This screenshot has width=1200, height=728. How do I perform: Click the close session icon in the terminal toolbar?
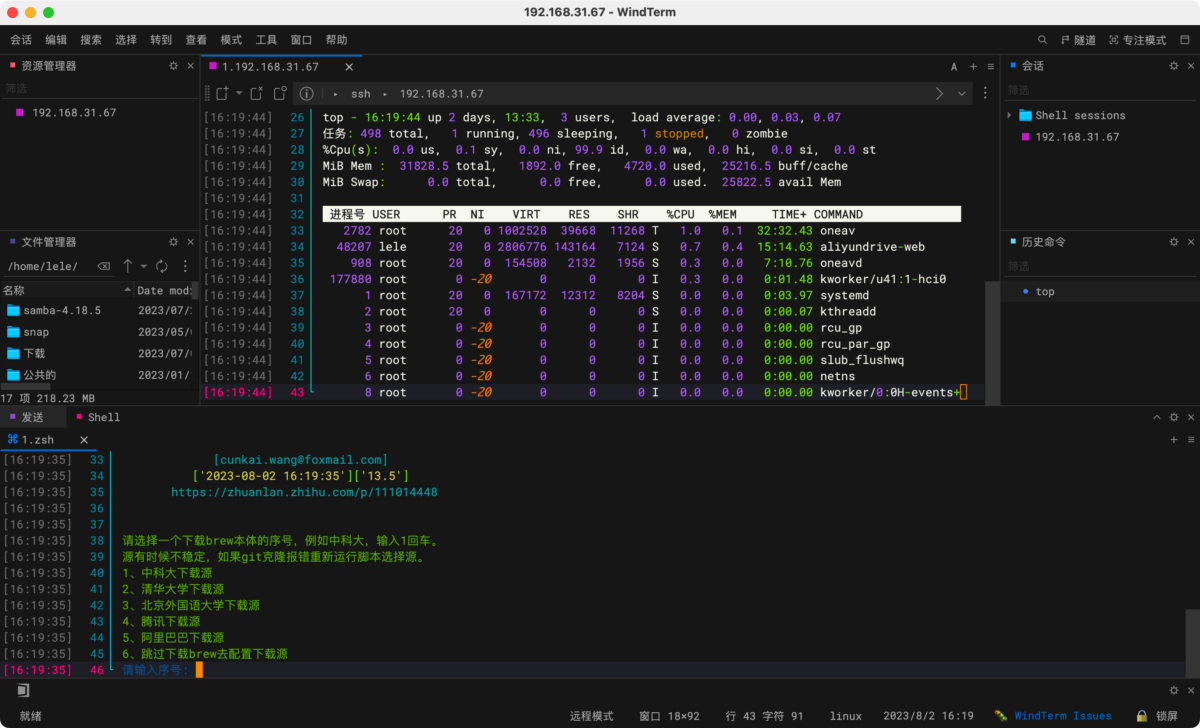tap(256, 94)
